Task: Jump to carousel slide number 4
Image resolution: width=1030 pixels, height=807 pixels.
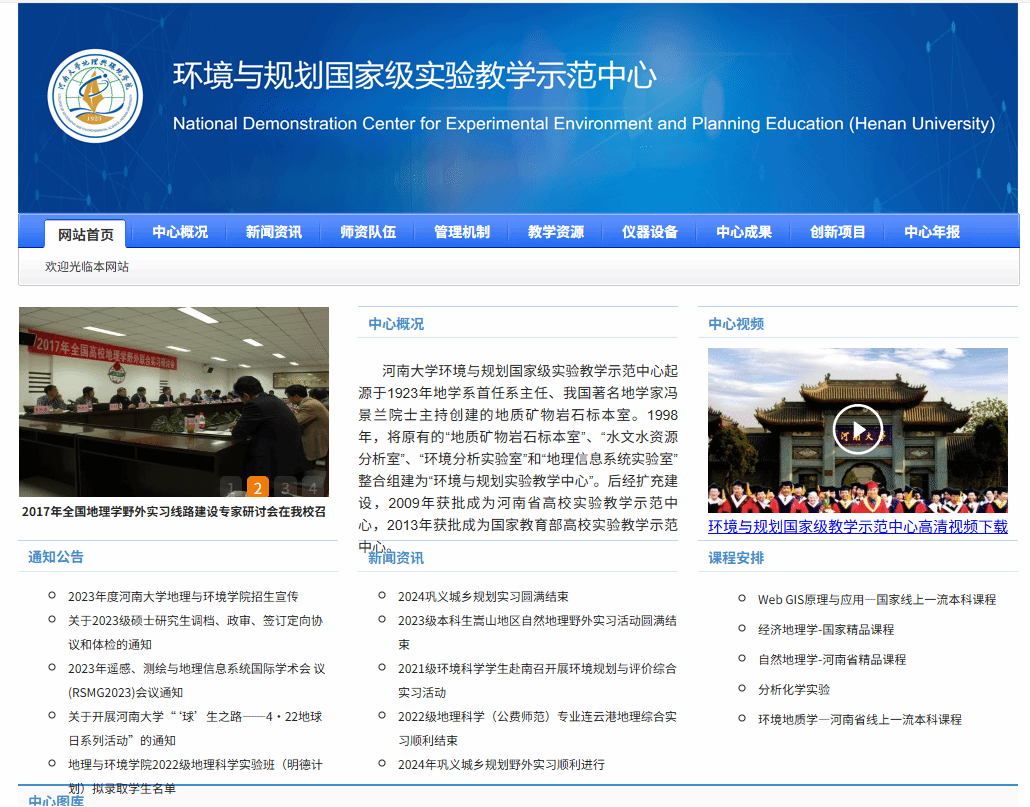Action: coord(313,487)
